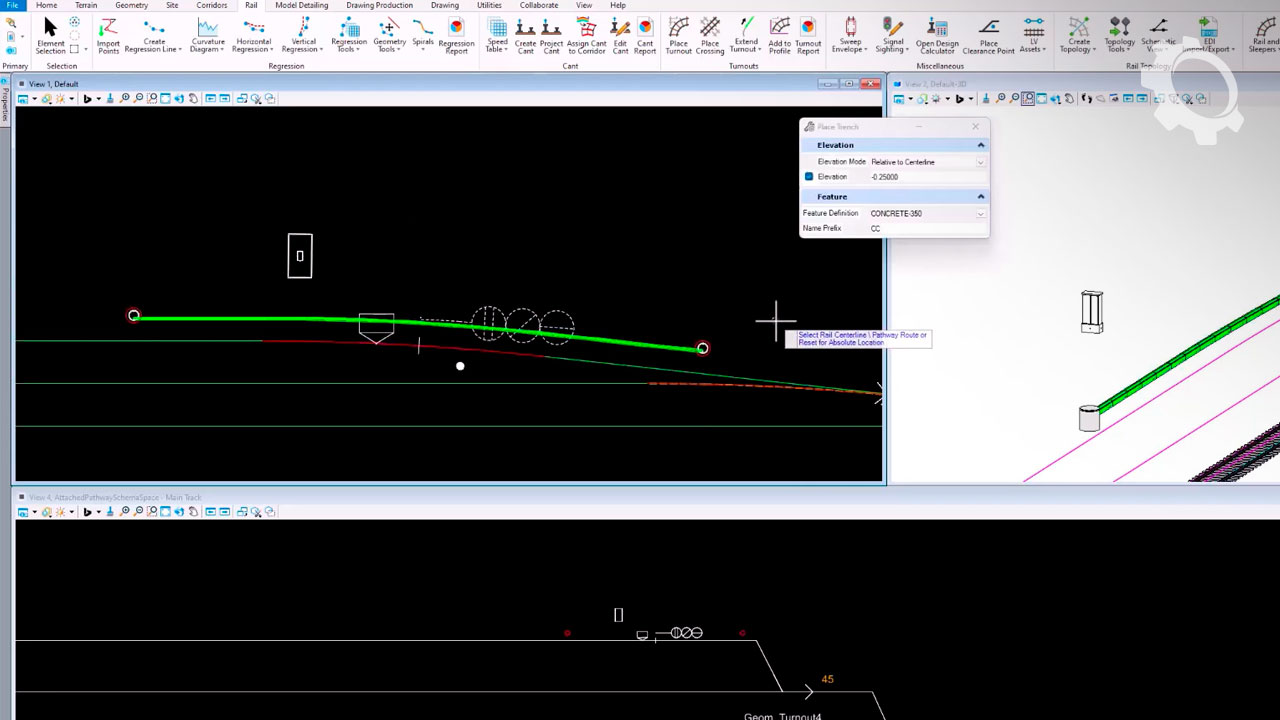The image size is (1280, 720).
Task: Open the File menu
Action: click(12, 5)
